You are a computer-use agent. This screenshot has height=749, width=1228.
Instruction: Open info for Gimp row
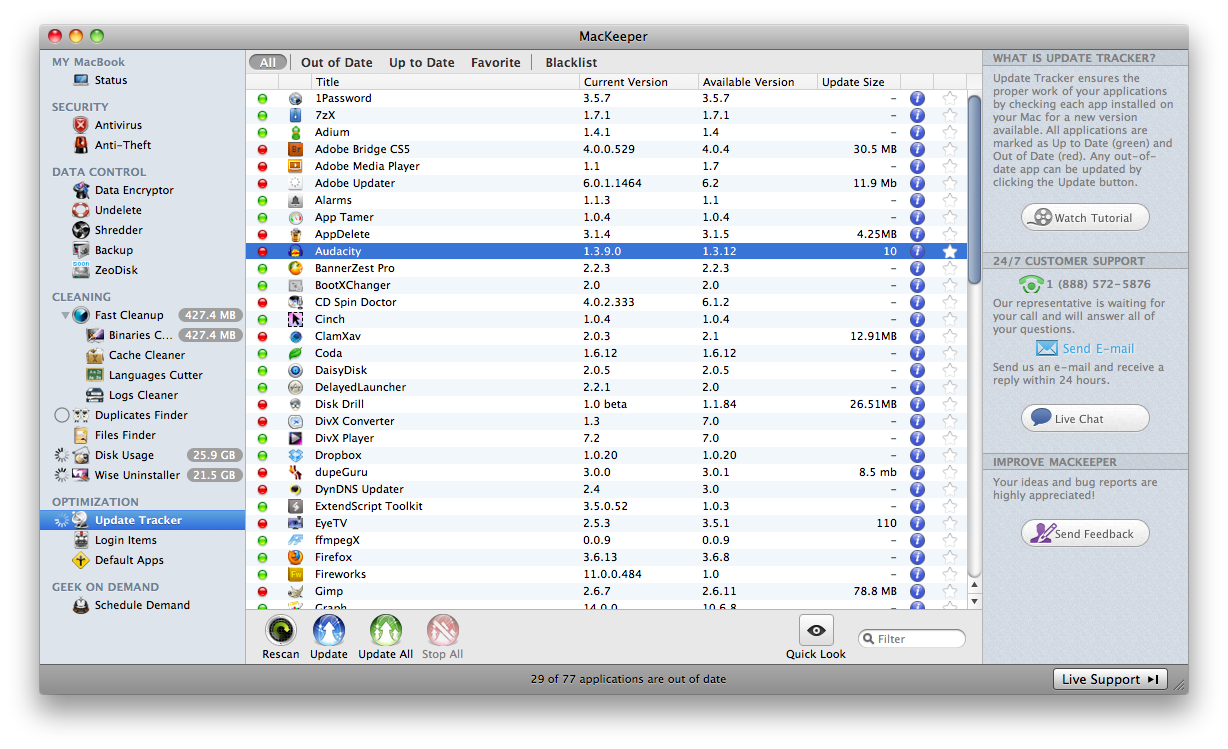917,591
